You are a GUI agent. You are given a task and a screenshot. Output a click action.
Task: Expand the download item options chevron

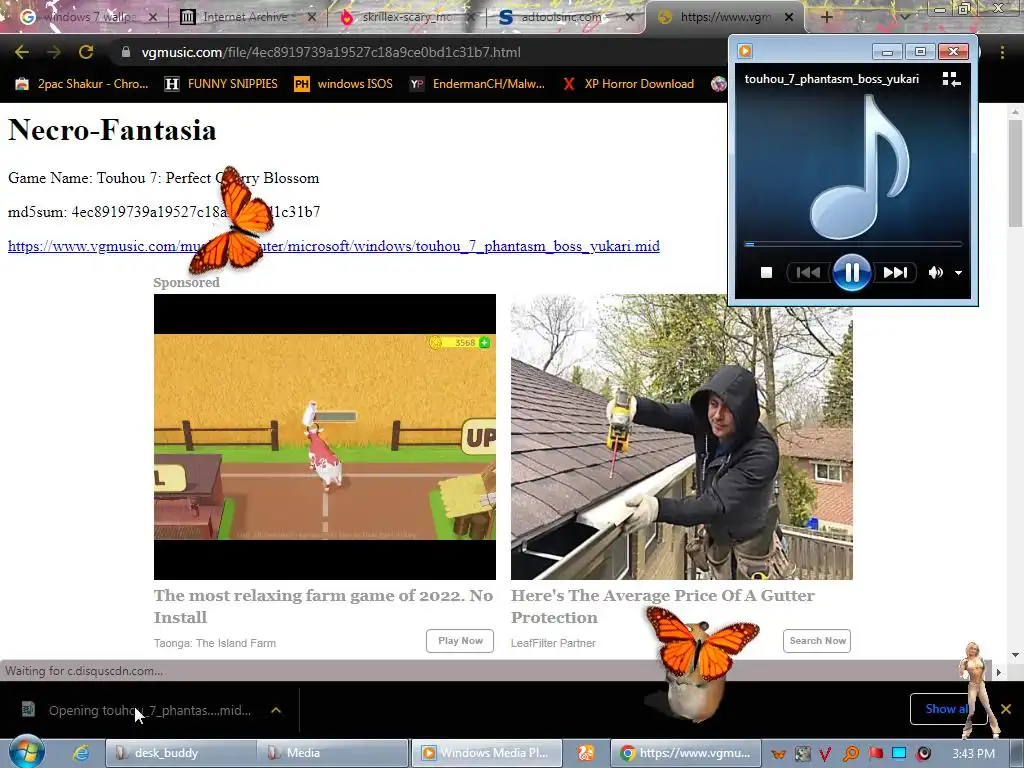coord(276,710)
